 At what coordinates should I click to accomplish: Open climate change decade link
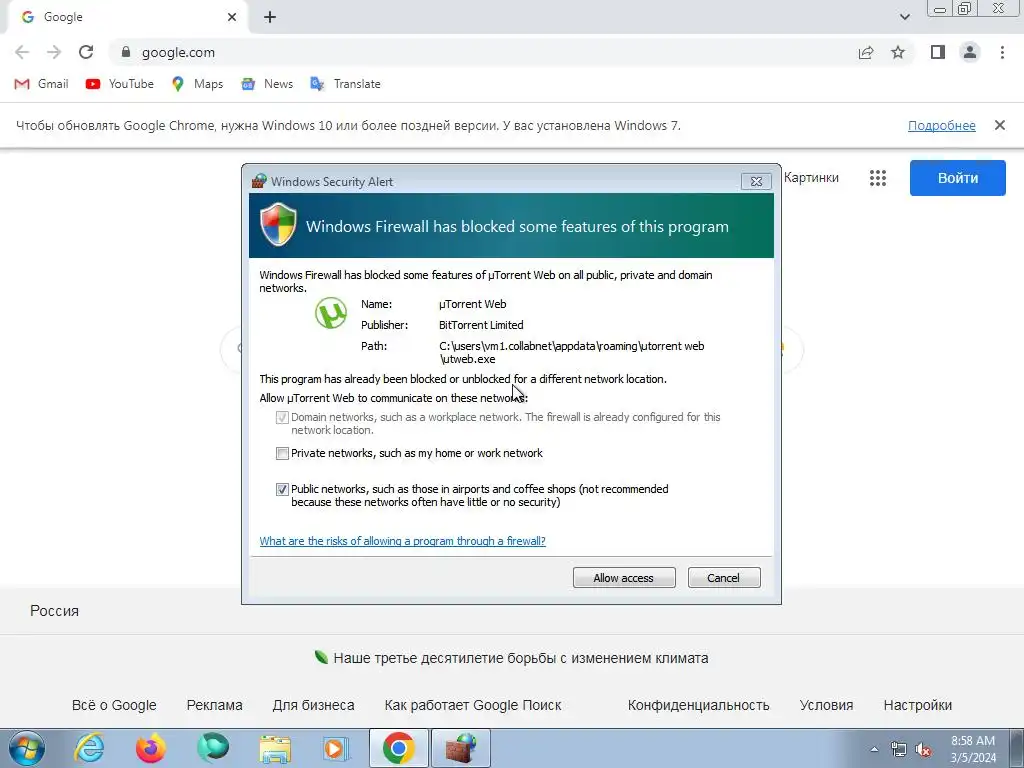coord(520,658)
